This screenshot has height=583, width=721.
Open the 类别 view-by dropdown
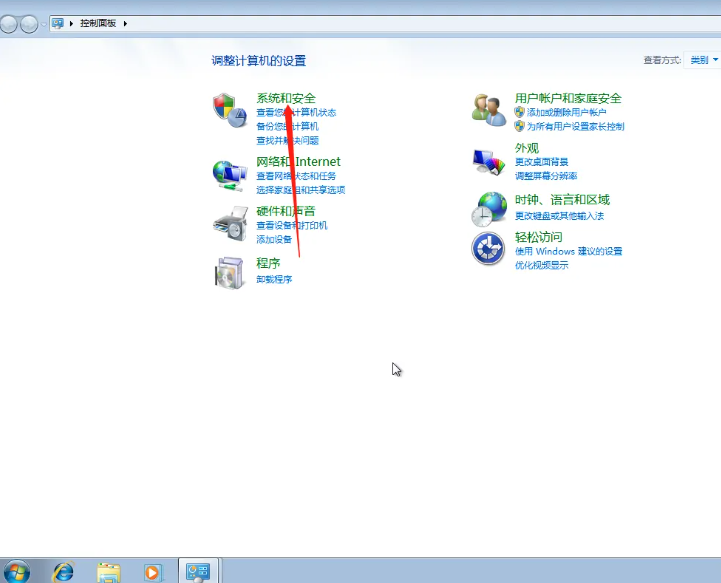click(703, 60)
